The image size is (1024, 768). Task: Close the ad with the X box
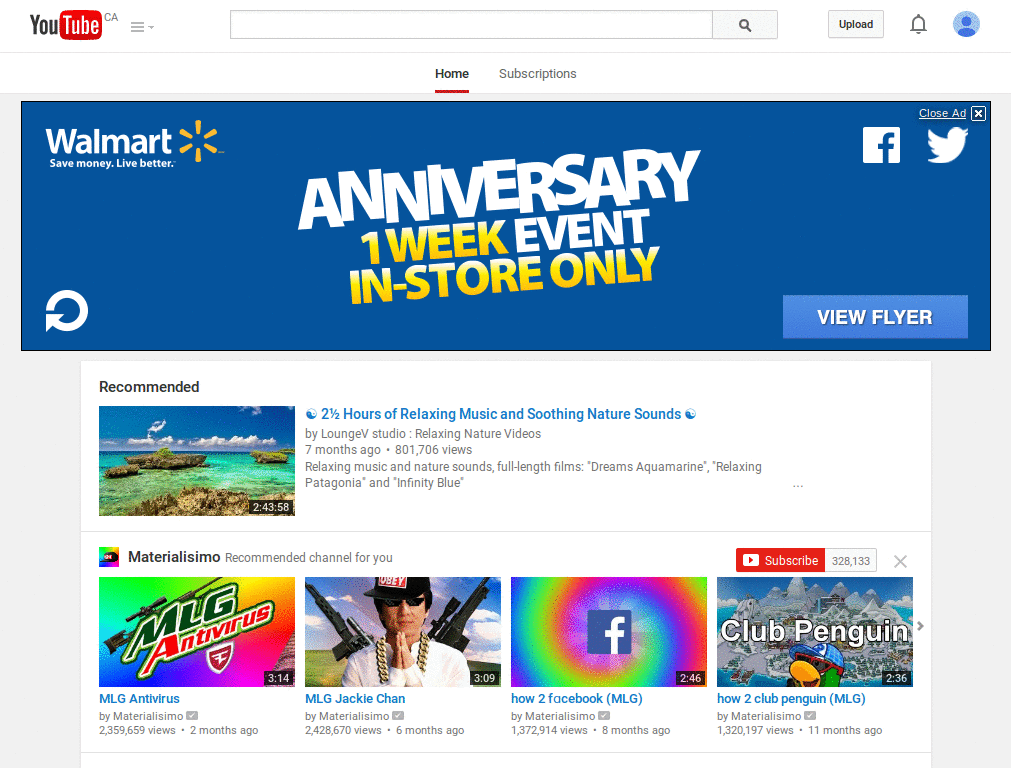(x=978, y=114)
